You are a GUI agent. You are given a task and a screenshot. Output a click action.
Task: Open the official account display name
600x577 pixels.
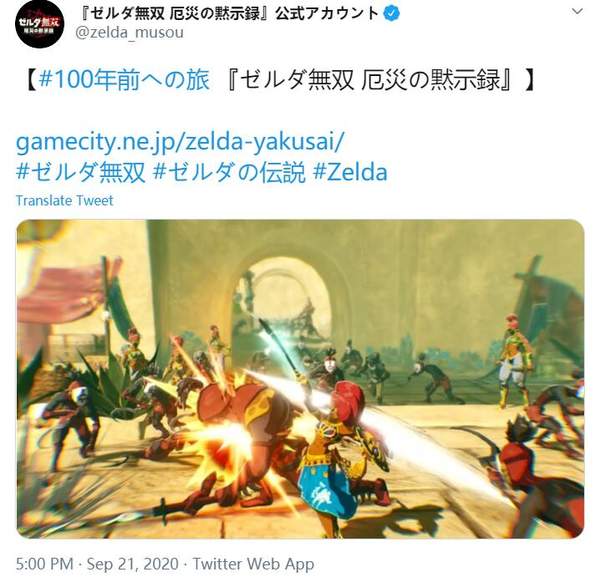point(229,14)
